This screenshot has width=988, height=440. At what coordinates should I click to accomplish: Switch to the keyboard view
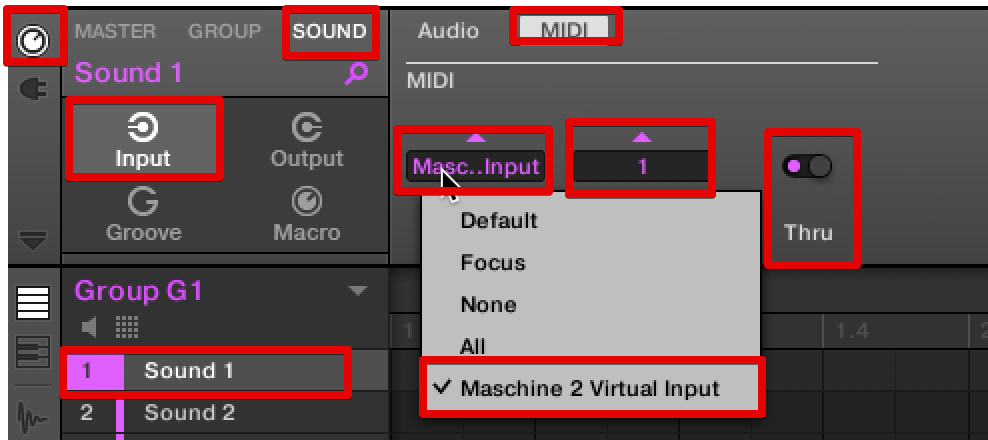tap(33, 352)
